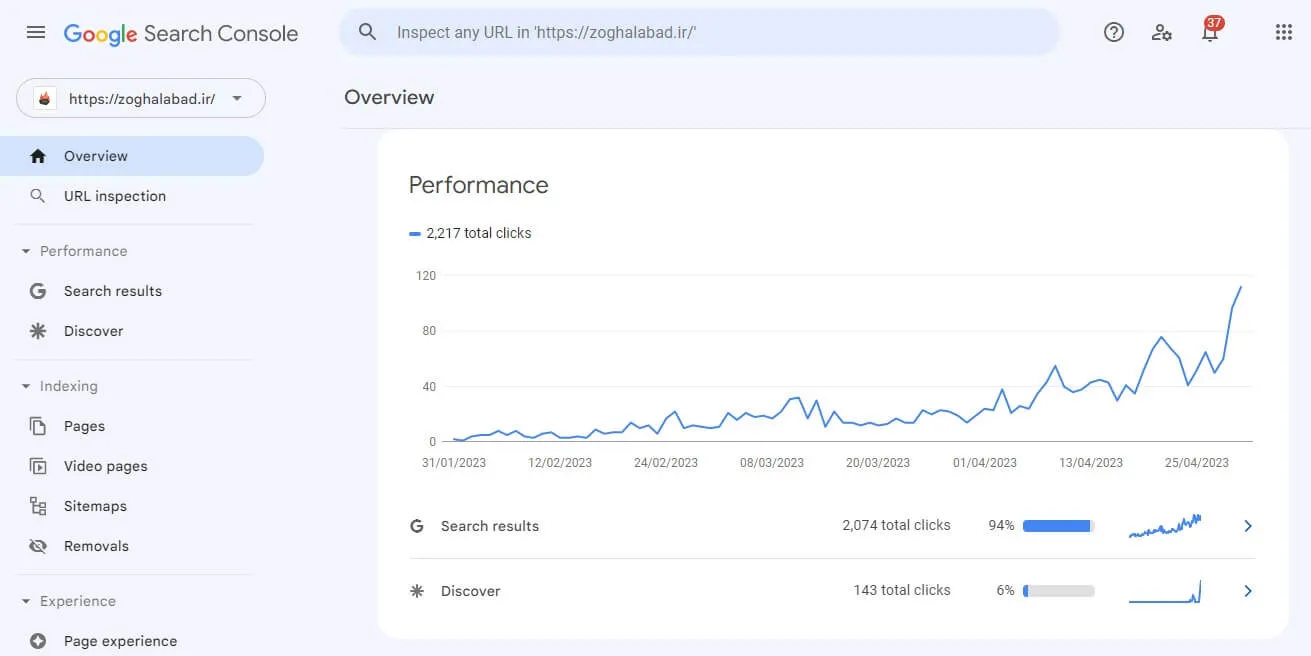Click the 2,217 total clicks legend

click(470, 233)
